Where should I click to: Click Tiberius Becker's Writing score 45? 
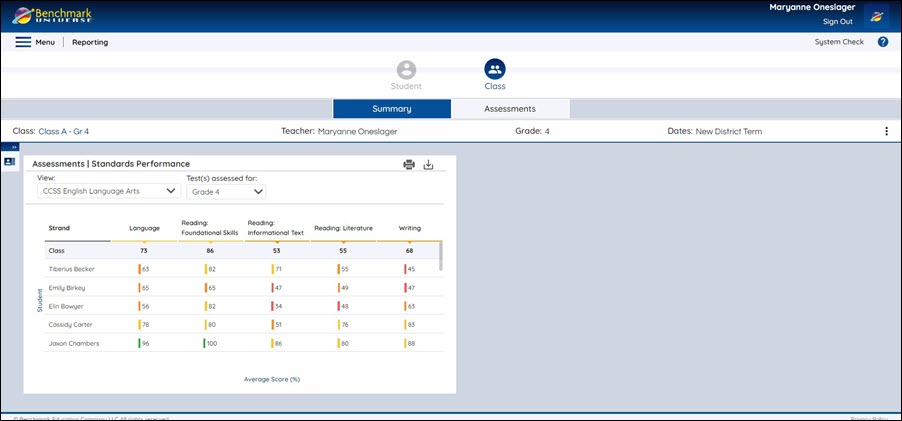tap(410, 269)
